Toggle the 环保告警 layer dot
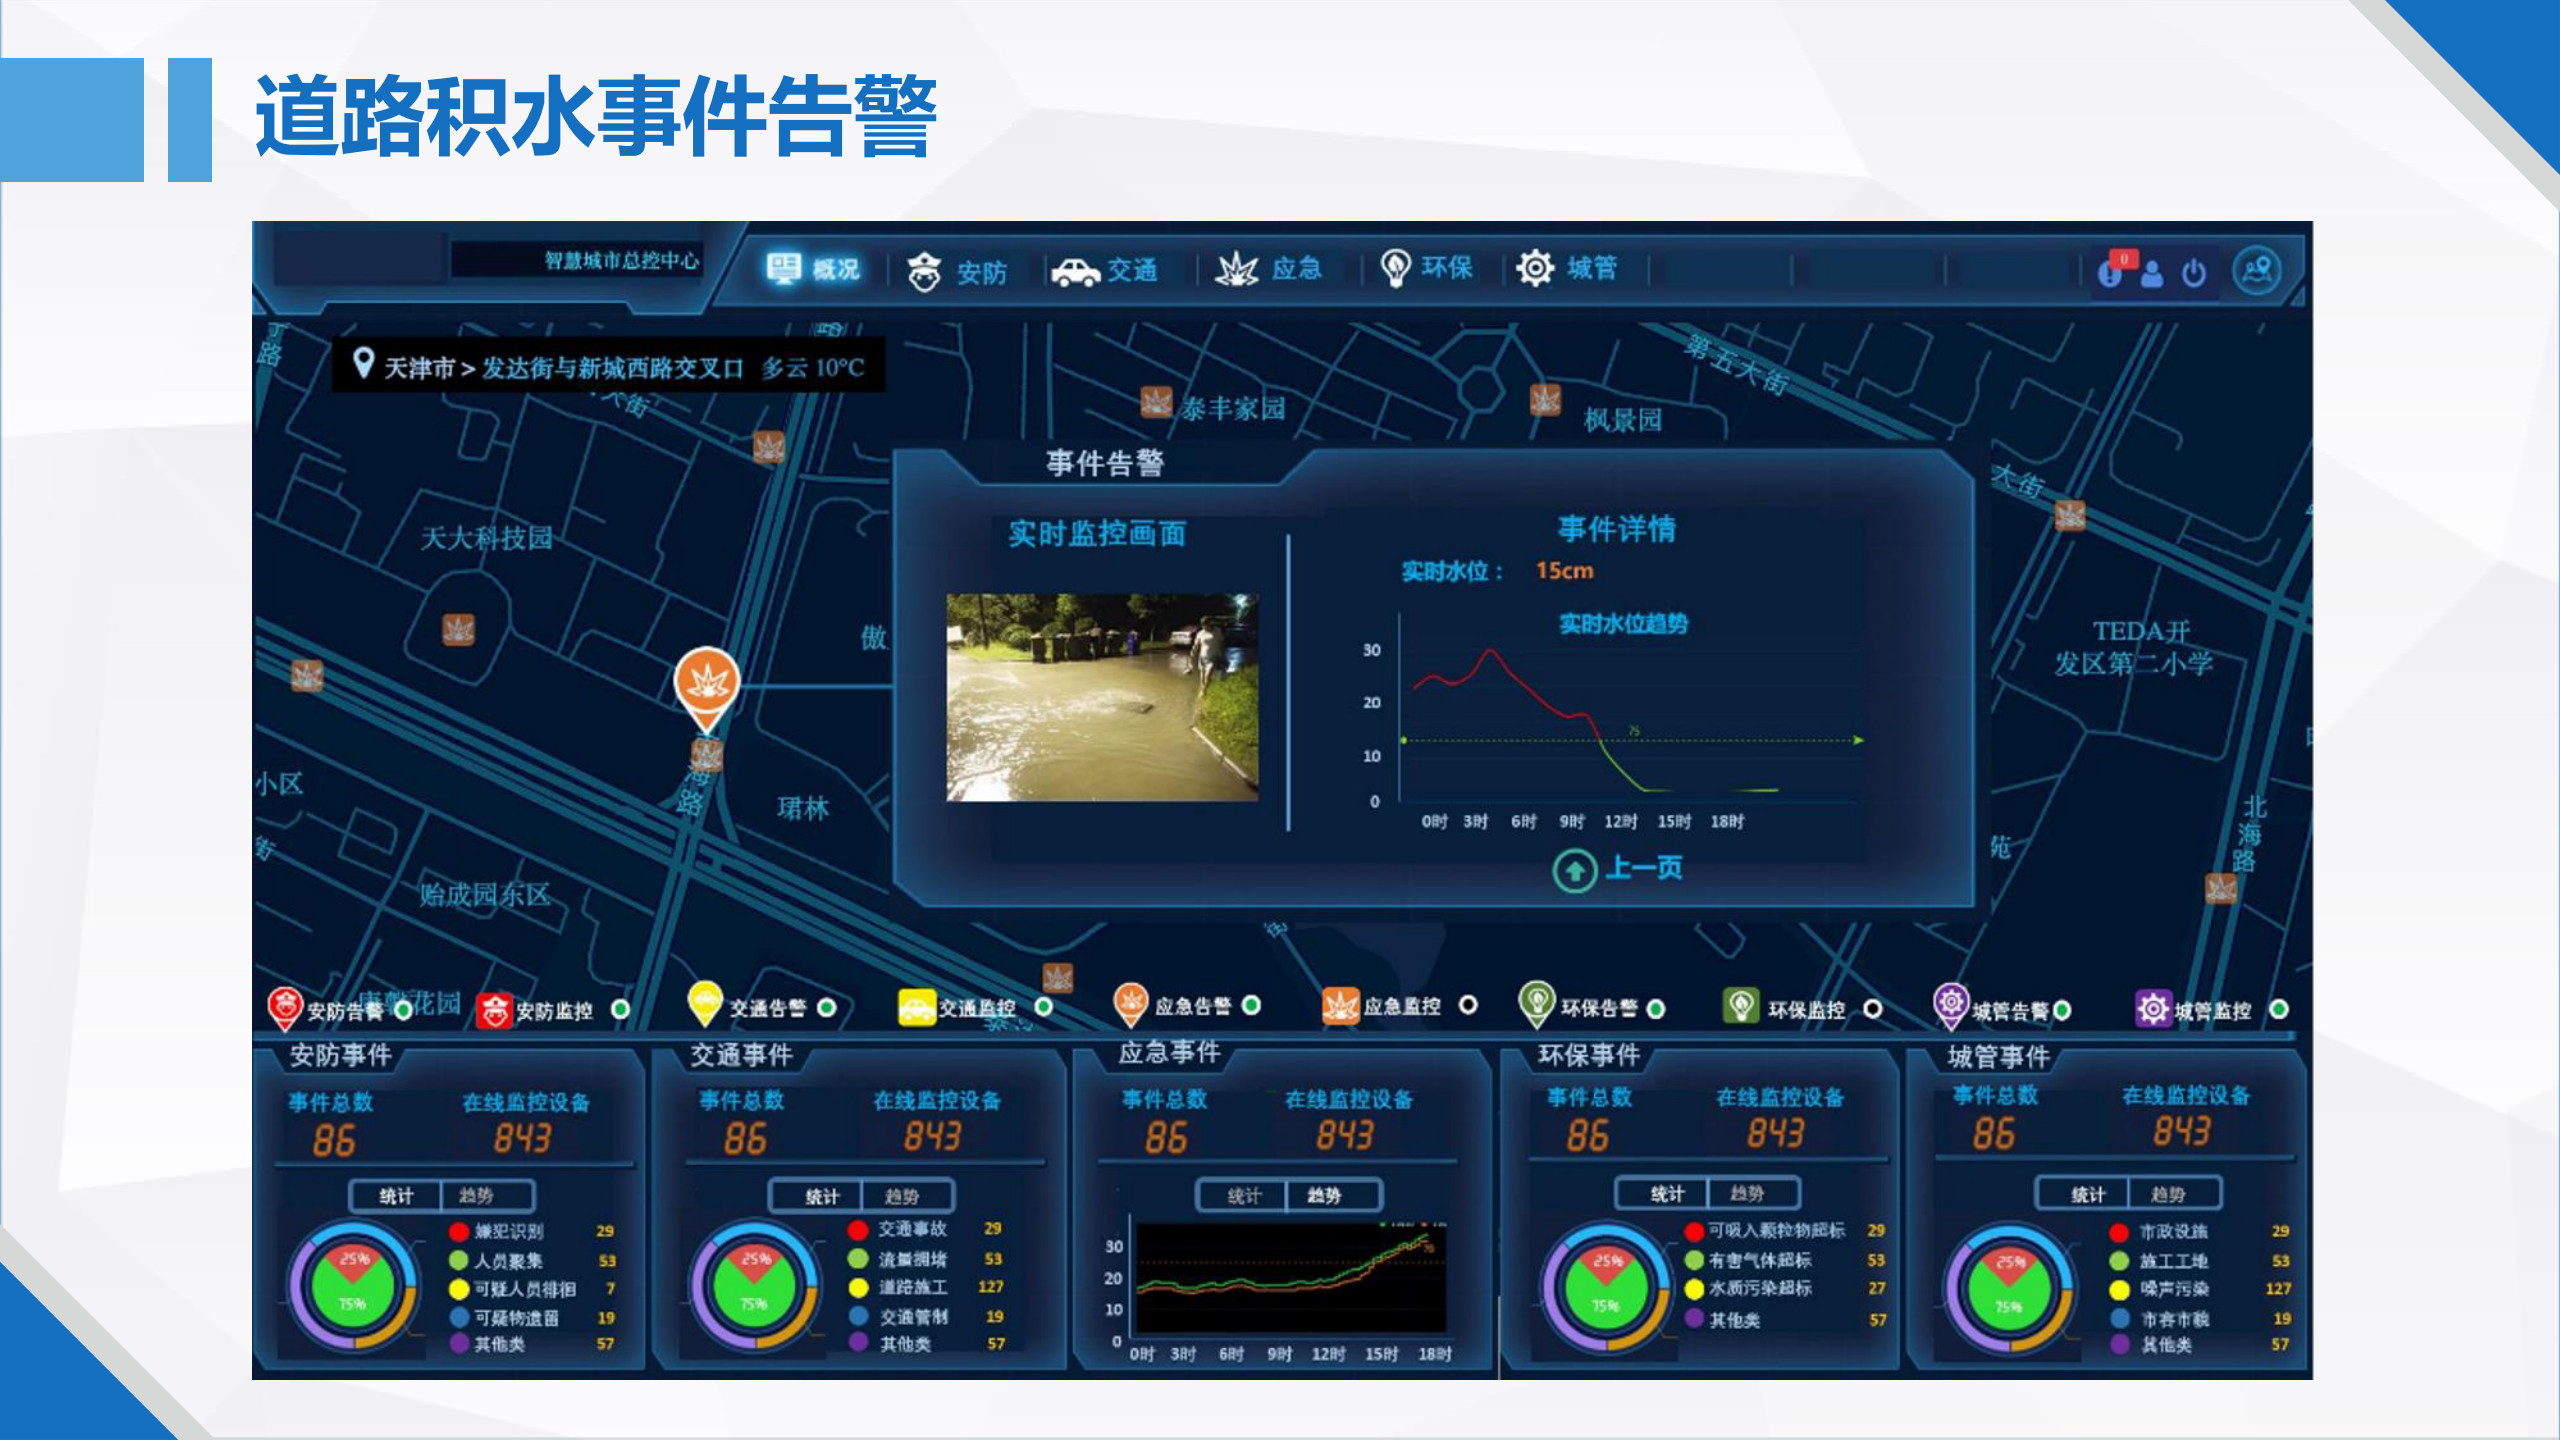2560x1440 pixels. pyautogui.click(x=1656, y=1009)
